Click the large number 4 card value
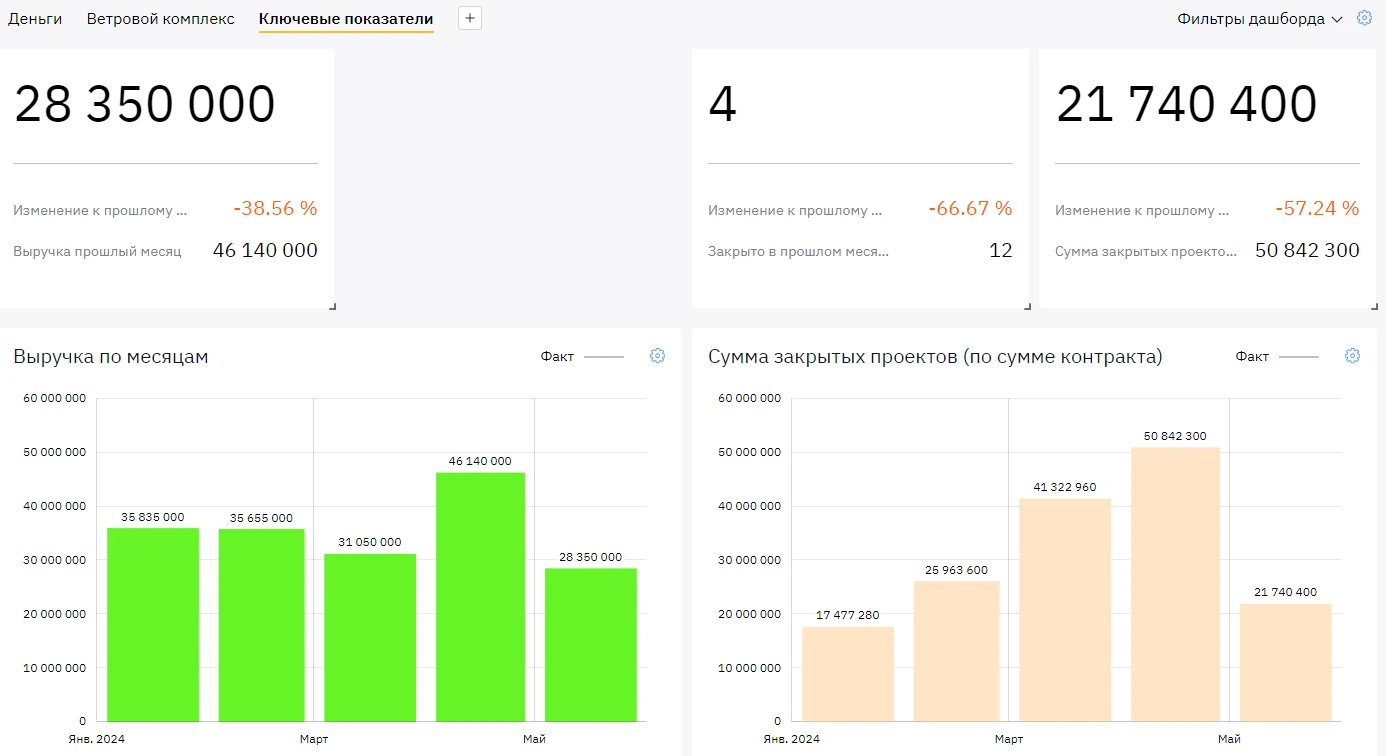 (x=722, y=104)
